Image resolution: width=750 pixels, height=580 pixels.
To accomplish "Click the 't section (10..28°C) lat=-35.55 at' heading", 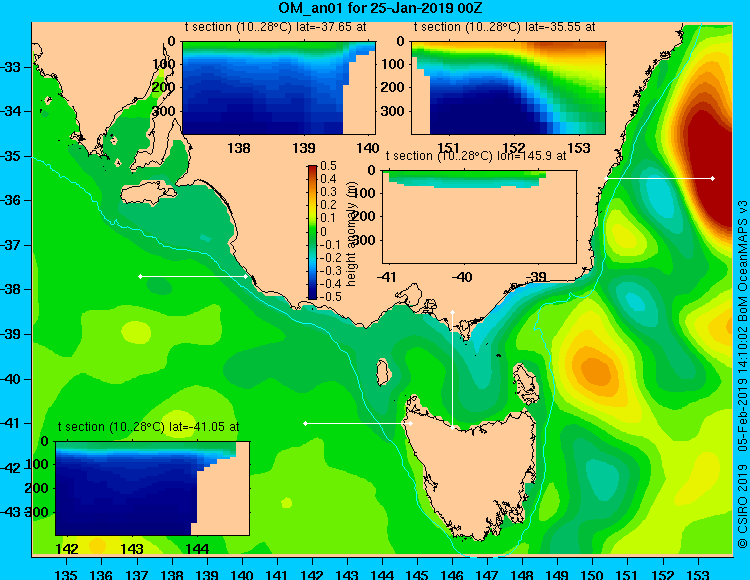I will point(505,27).
